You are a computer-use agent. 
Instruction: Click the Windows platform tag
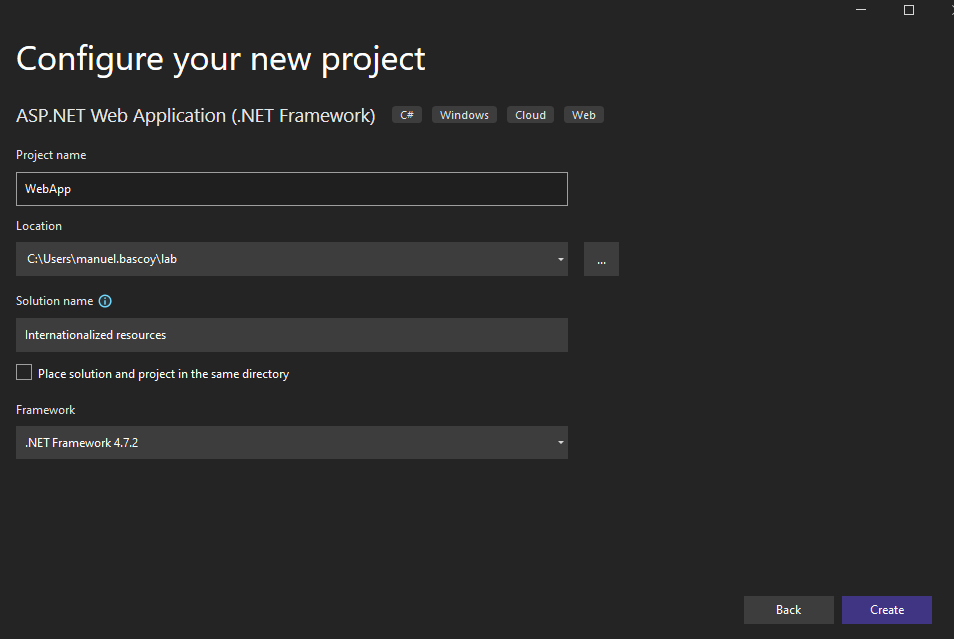pos(464,115)
